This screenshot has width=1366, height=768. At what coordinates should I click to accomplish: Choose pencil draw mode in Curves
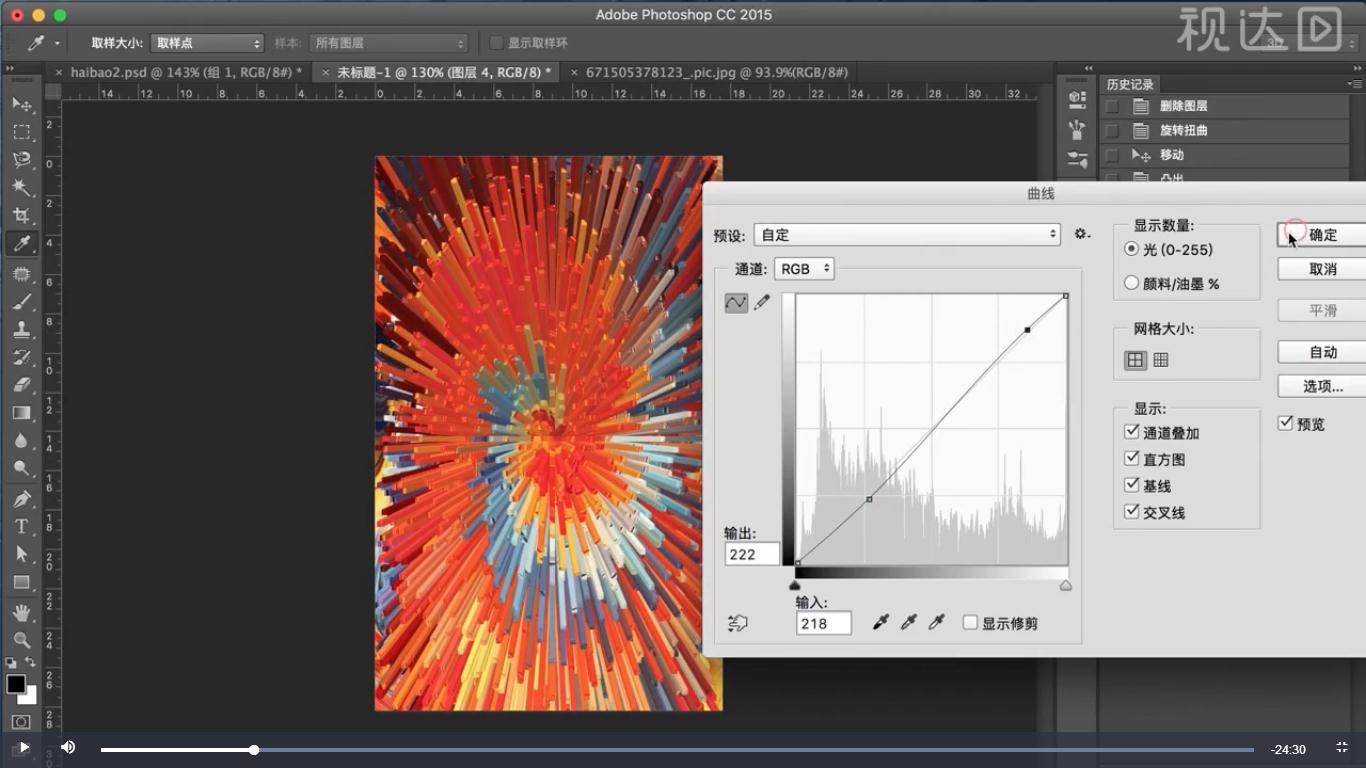coord(762,302)
